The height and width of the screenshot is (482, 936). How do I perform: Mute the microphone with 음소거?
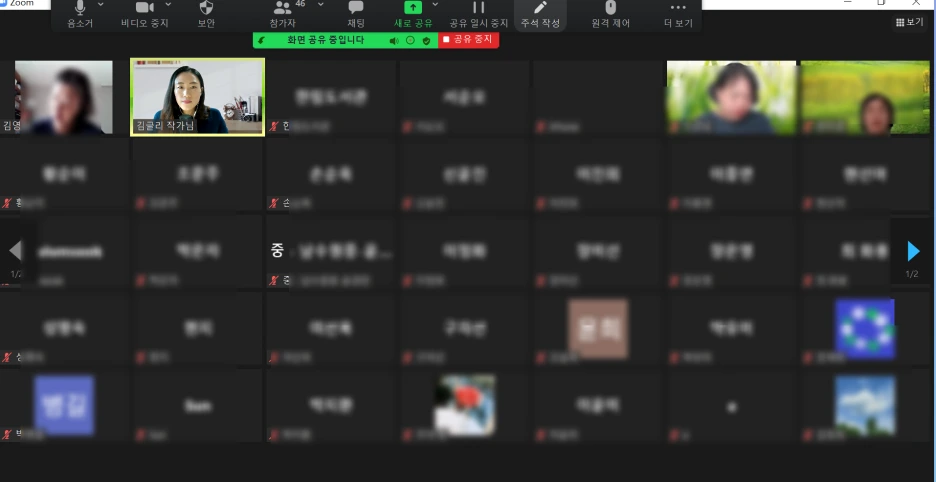click(x=80, y=15)
